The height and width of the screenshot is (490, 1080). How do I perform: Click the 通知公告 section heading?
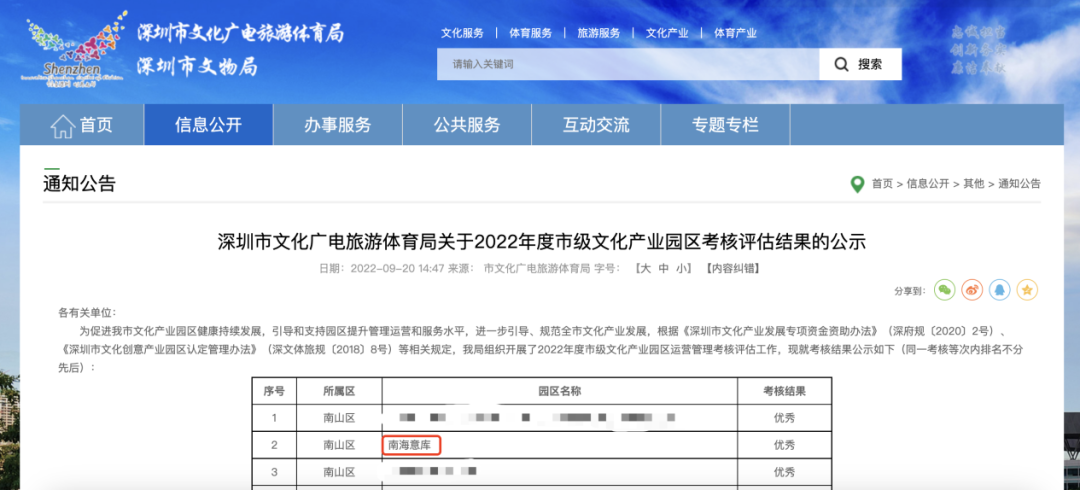coord(79,184)
